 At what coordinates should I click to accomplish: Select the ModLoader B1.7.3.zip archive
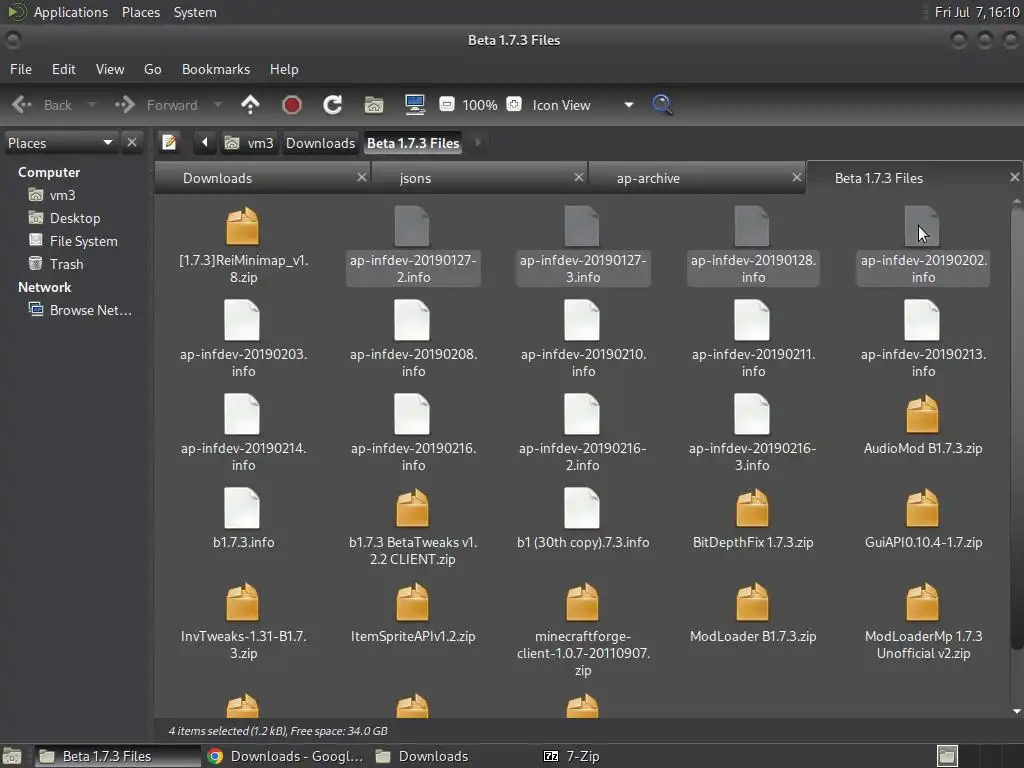pyautogui.click(x=752, y=613)
